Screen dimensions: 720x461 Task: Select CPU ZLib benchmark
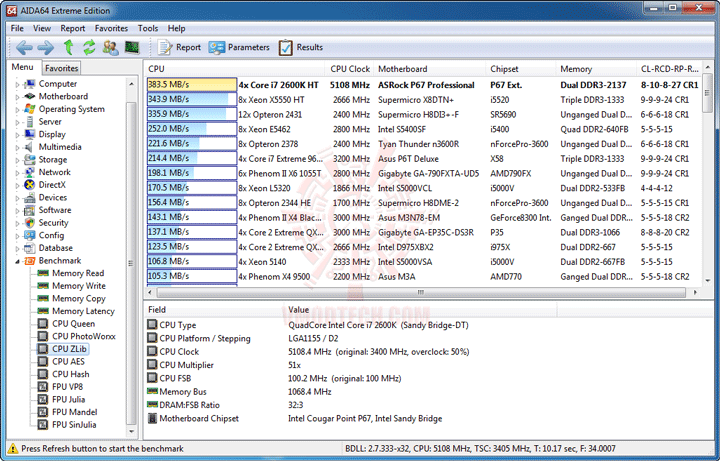tap(69, 349)
